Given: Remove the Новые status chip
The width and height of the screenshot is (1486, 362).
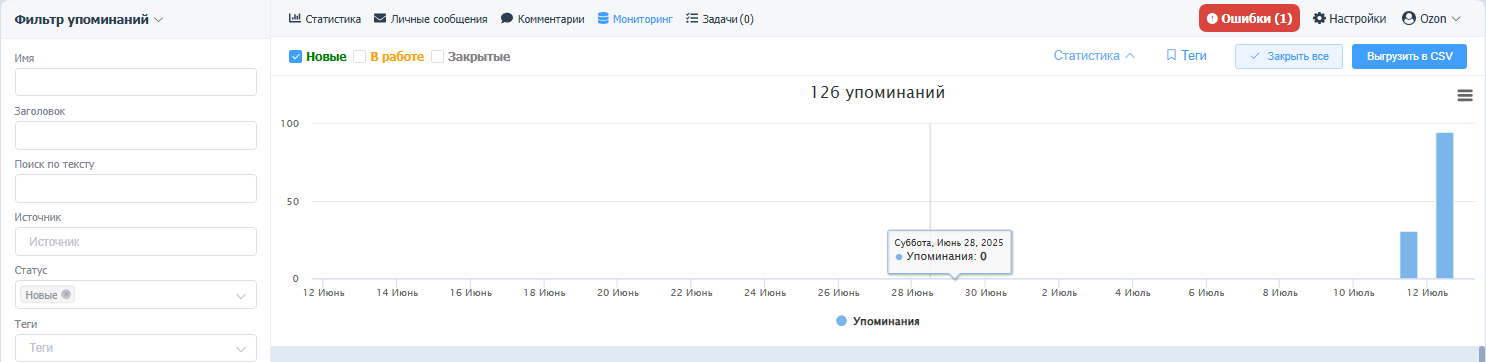Looking at the screenshot, I should (x=66, y=294).
